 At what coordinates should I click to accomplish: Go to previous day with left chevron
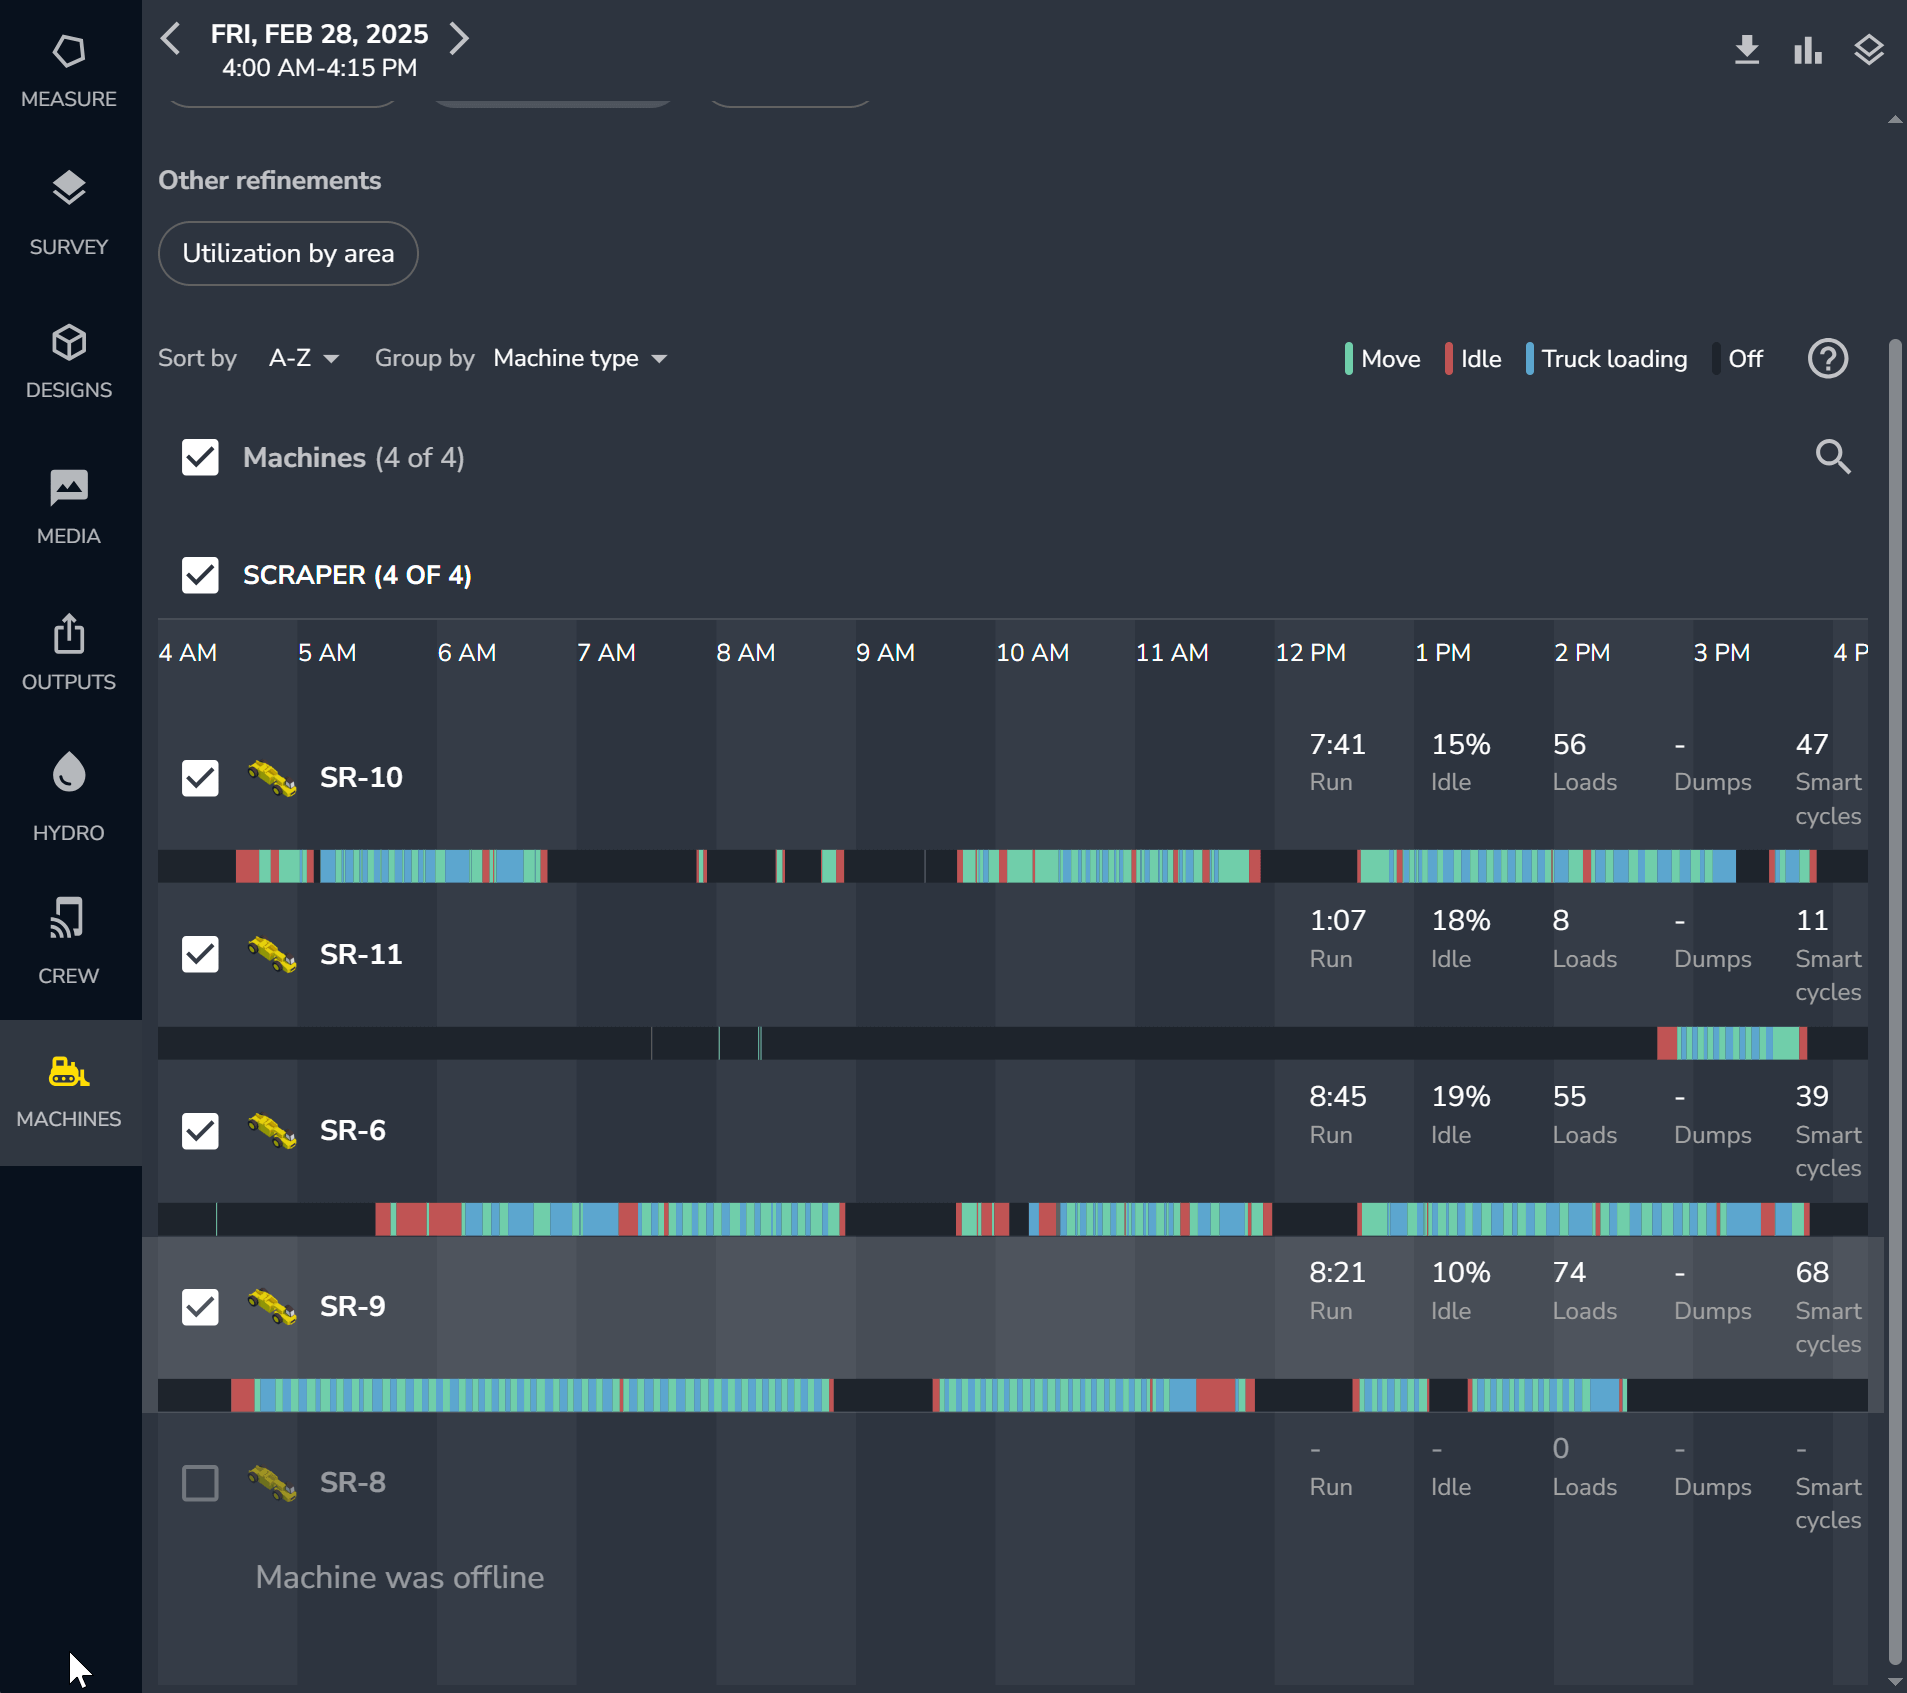click(171, 39)
